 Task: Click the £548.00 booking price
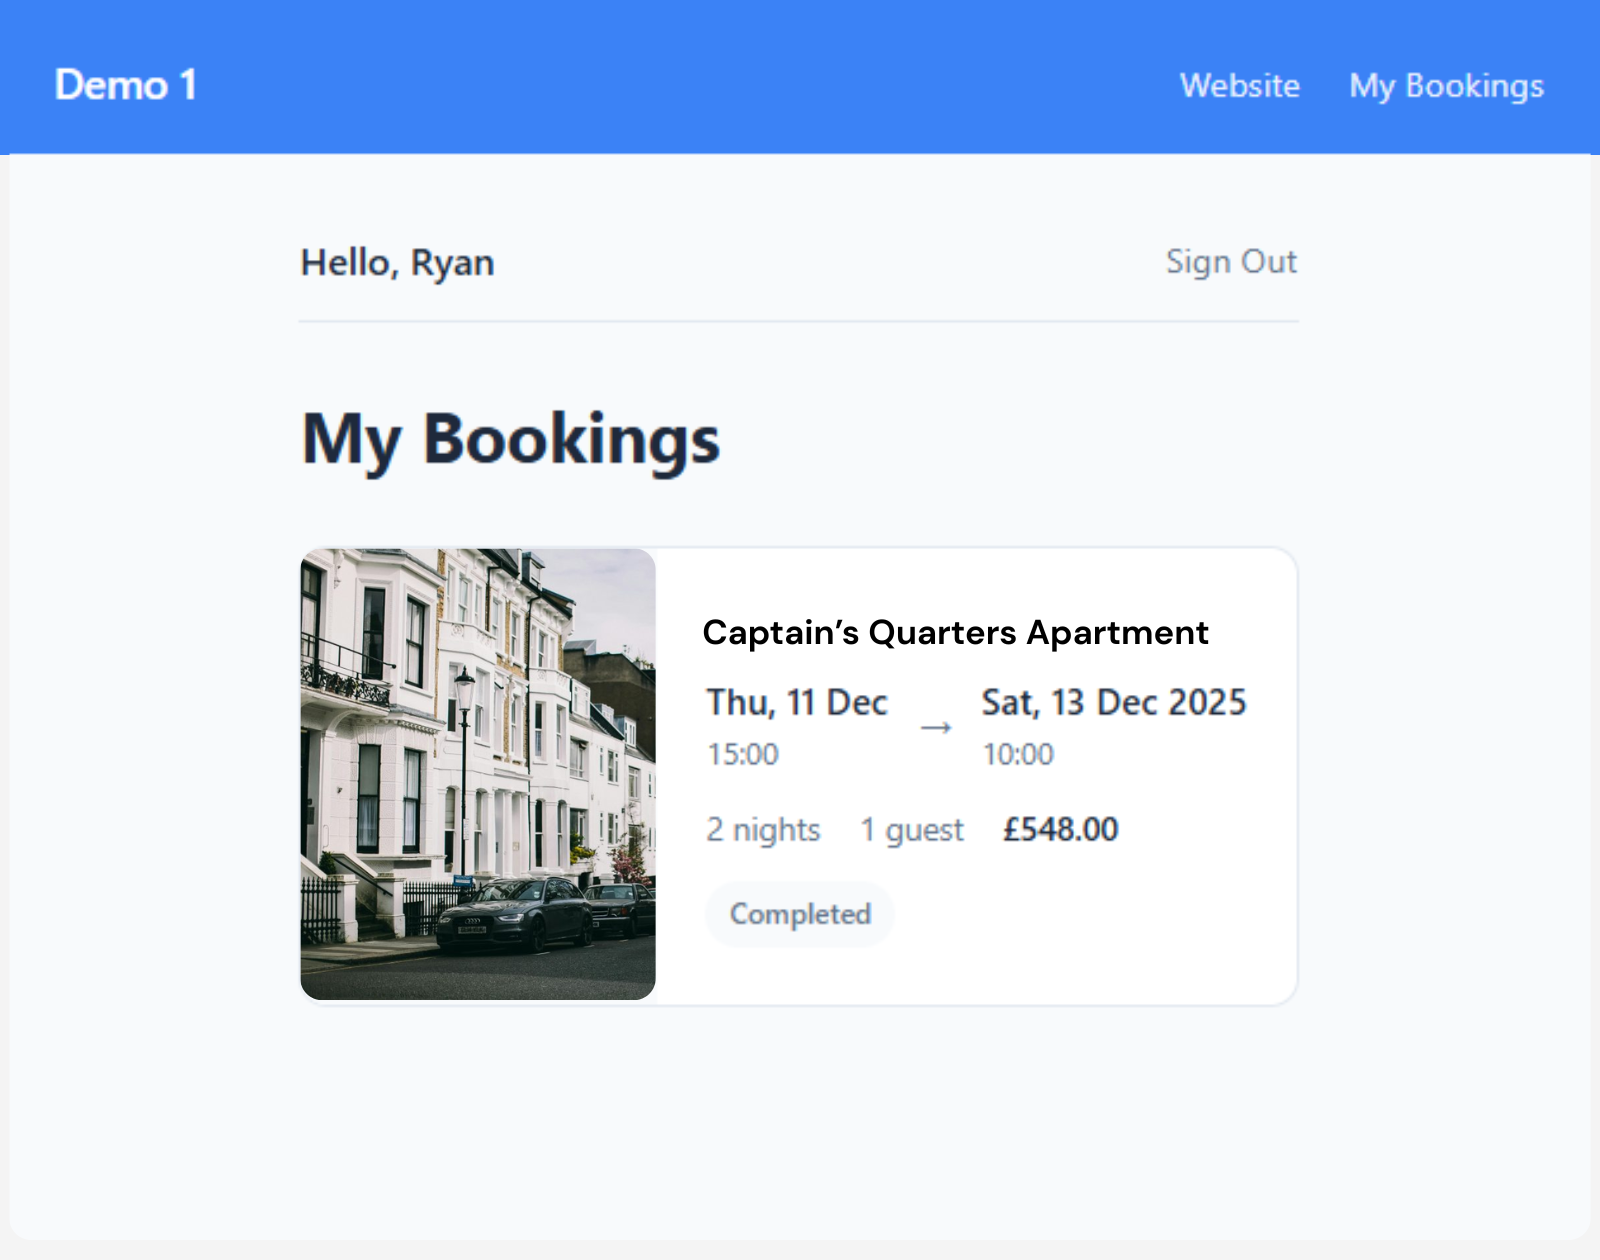[x=1060, y=830]
